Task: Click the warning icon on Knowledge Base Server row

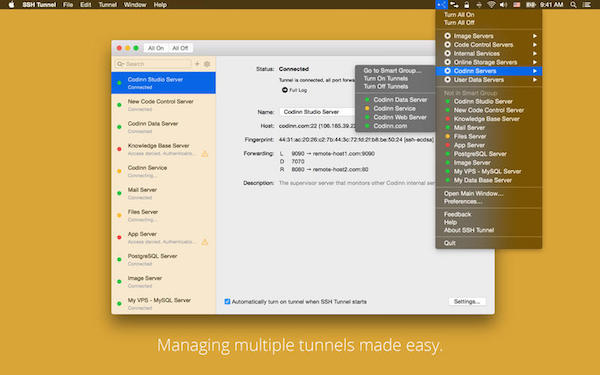Action: point(205,154)
